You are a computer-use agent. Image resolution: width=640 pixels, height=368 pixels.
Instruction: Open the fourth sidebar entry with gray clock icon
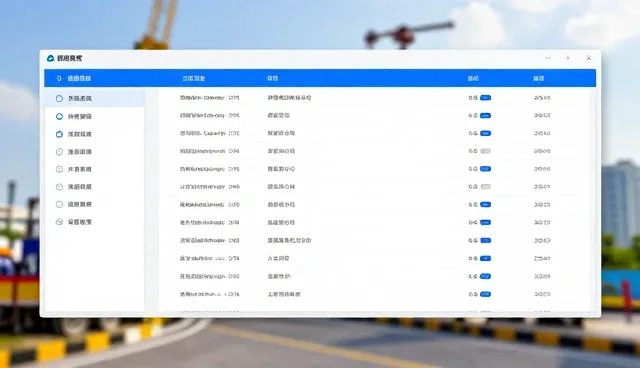click(x=59, y=152)
